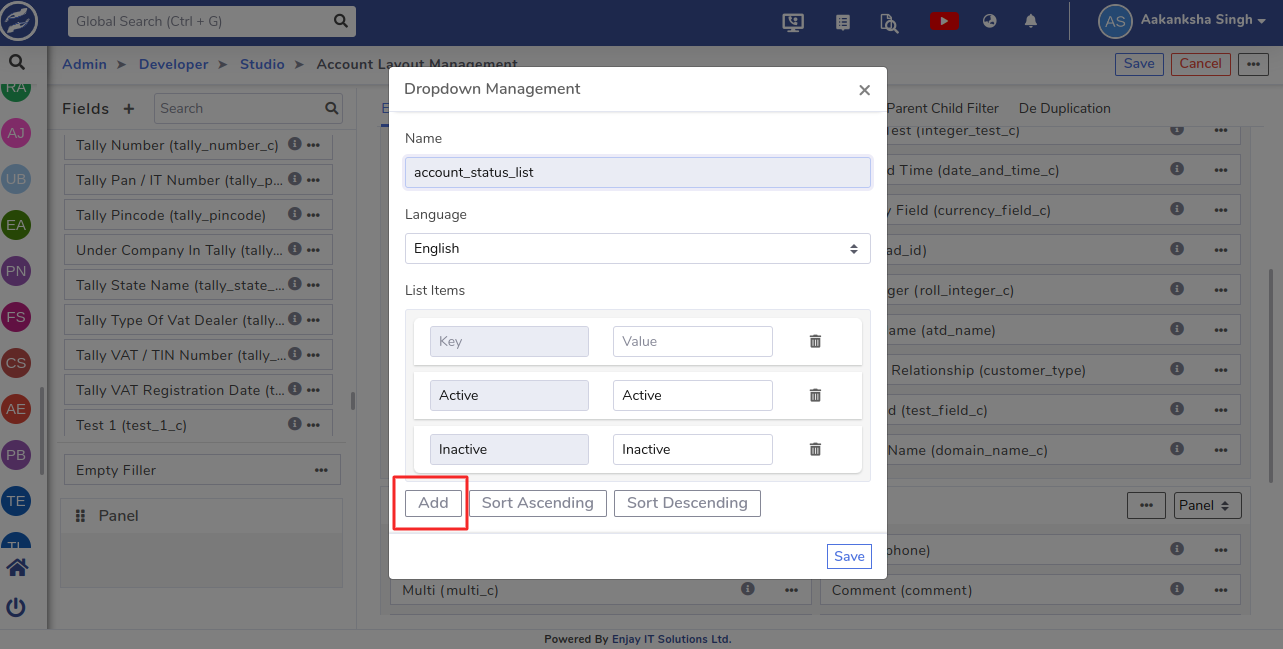Open the document list icon in the top bar
This screenshot has width=1283, height=649.
tap(842, 21)
